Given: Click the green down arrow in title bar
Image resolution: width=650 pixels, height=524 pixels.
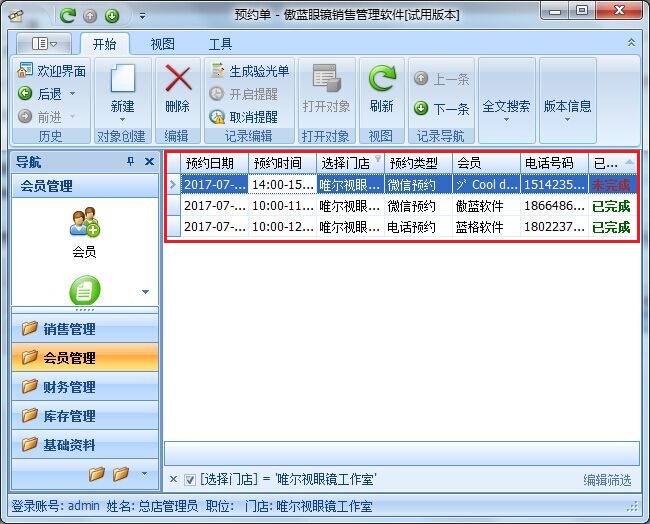Looking at the screenshot, I should (112, 16).
